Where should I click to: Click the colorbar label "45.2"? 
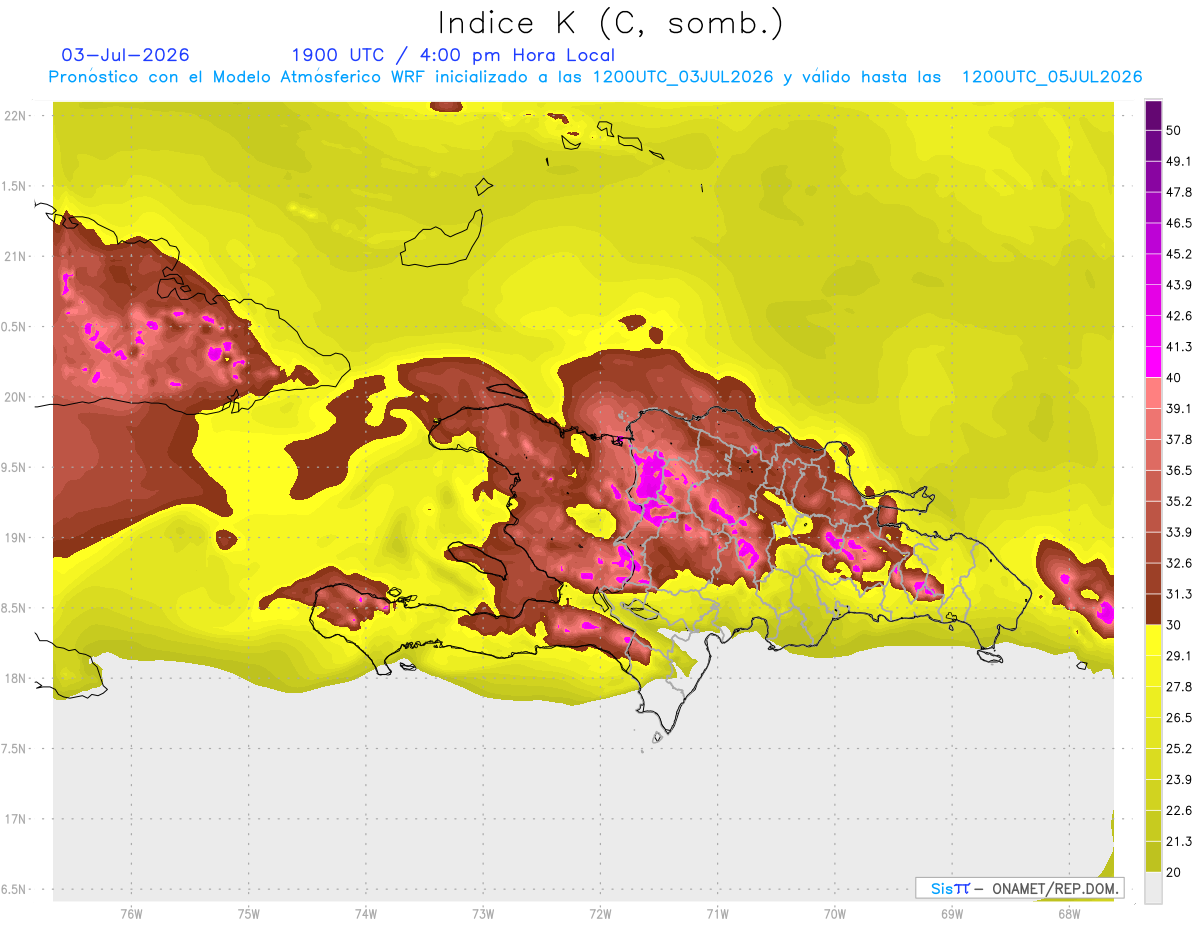(1179, 254)
